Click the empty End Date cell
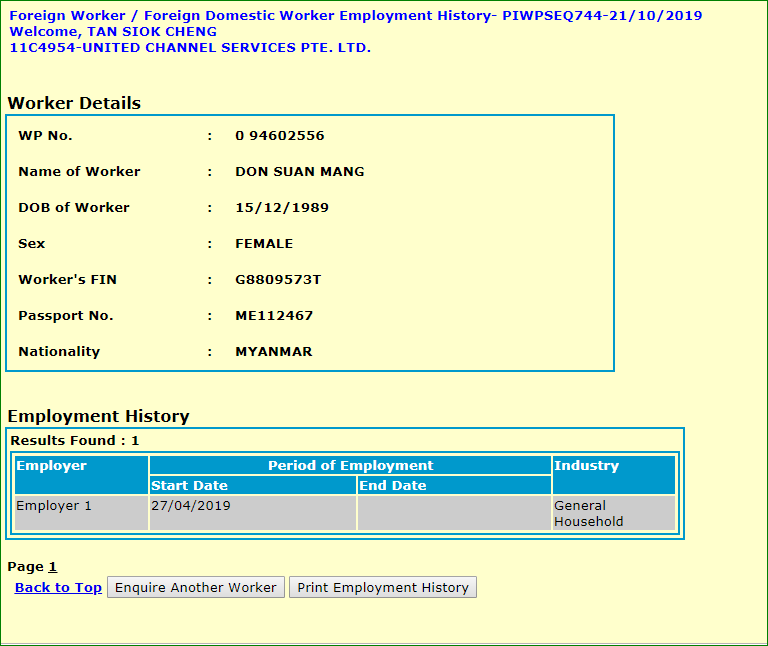The image size is (768, 646). tap(454, 513)
